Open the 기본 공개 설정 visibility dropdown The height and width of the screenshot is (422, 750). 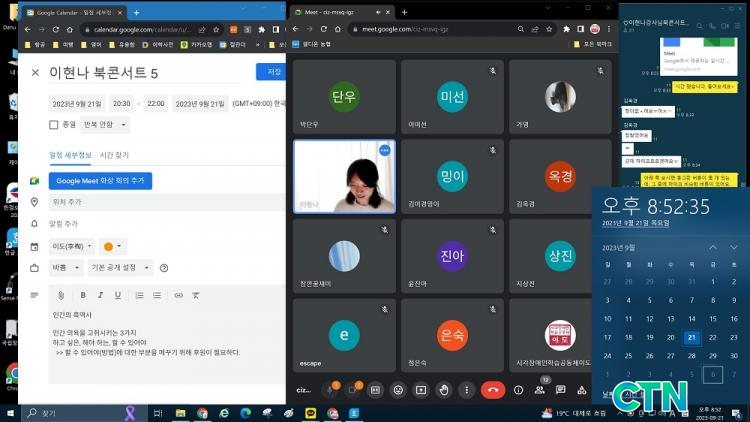coord(121,267)
